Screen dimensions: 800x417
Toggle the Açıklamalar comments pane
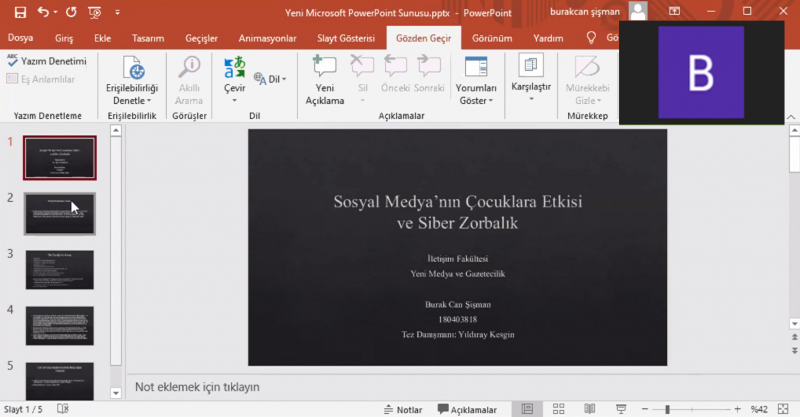[467, 409]
